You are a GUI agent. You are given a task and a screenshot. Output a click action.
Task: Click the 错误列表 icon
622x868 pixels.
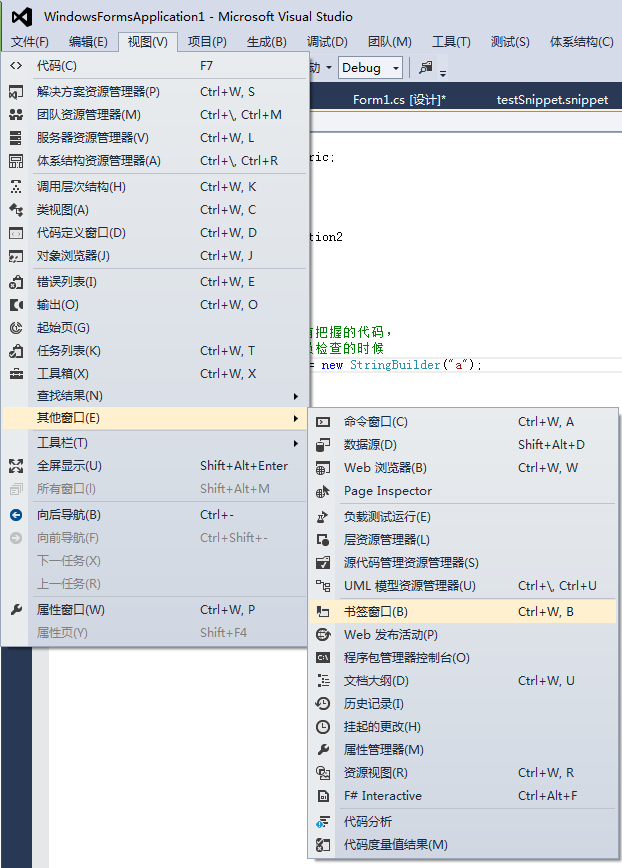click(x=16, y=282)
